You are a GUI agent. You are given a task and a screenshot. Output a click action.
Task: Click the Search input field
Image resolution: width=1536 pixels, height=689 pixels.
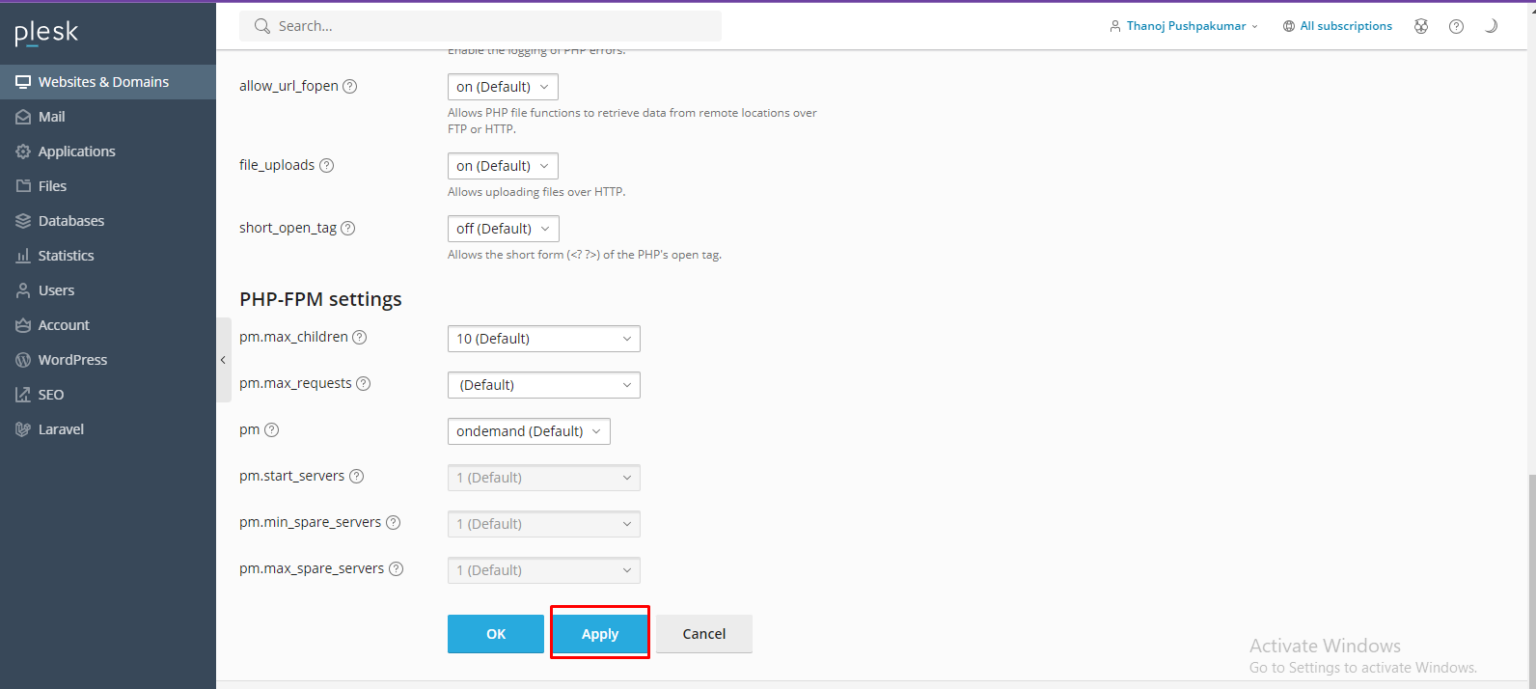(x=480, y=27)
